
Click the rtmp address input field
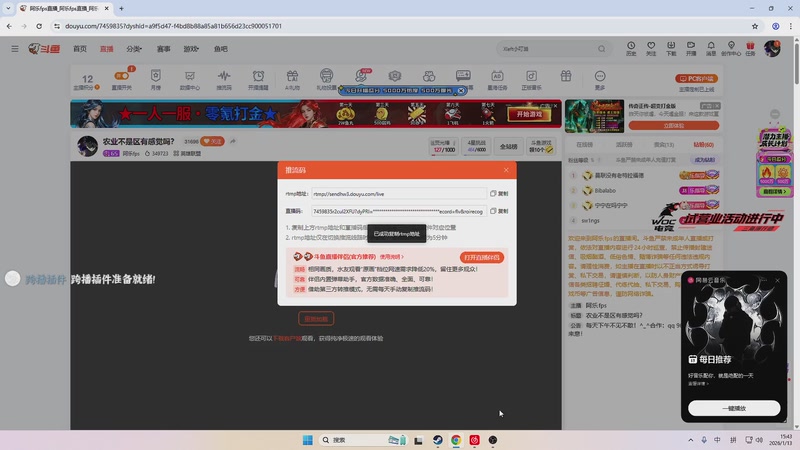pos(399,194)
